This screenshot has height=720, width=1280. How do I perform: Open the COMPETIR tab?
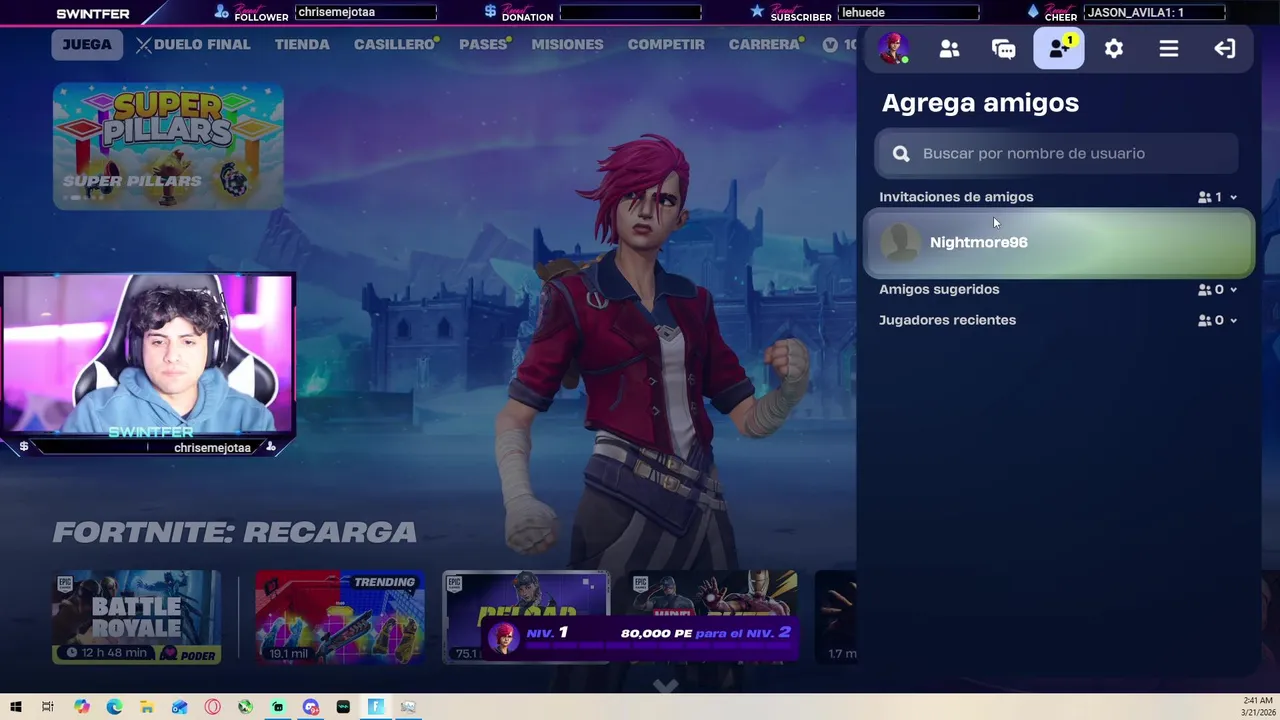click(x=666, y=45)
